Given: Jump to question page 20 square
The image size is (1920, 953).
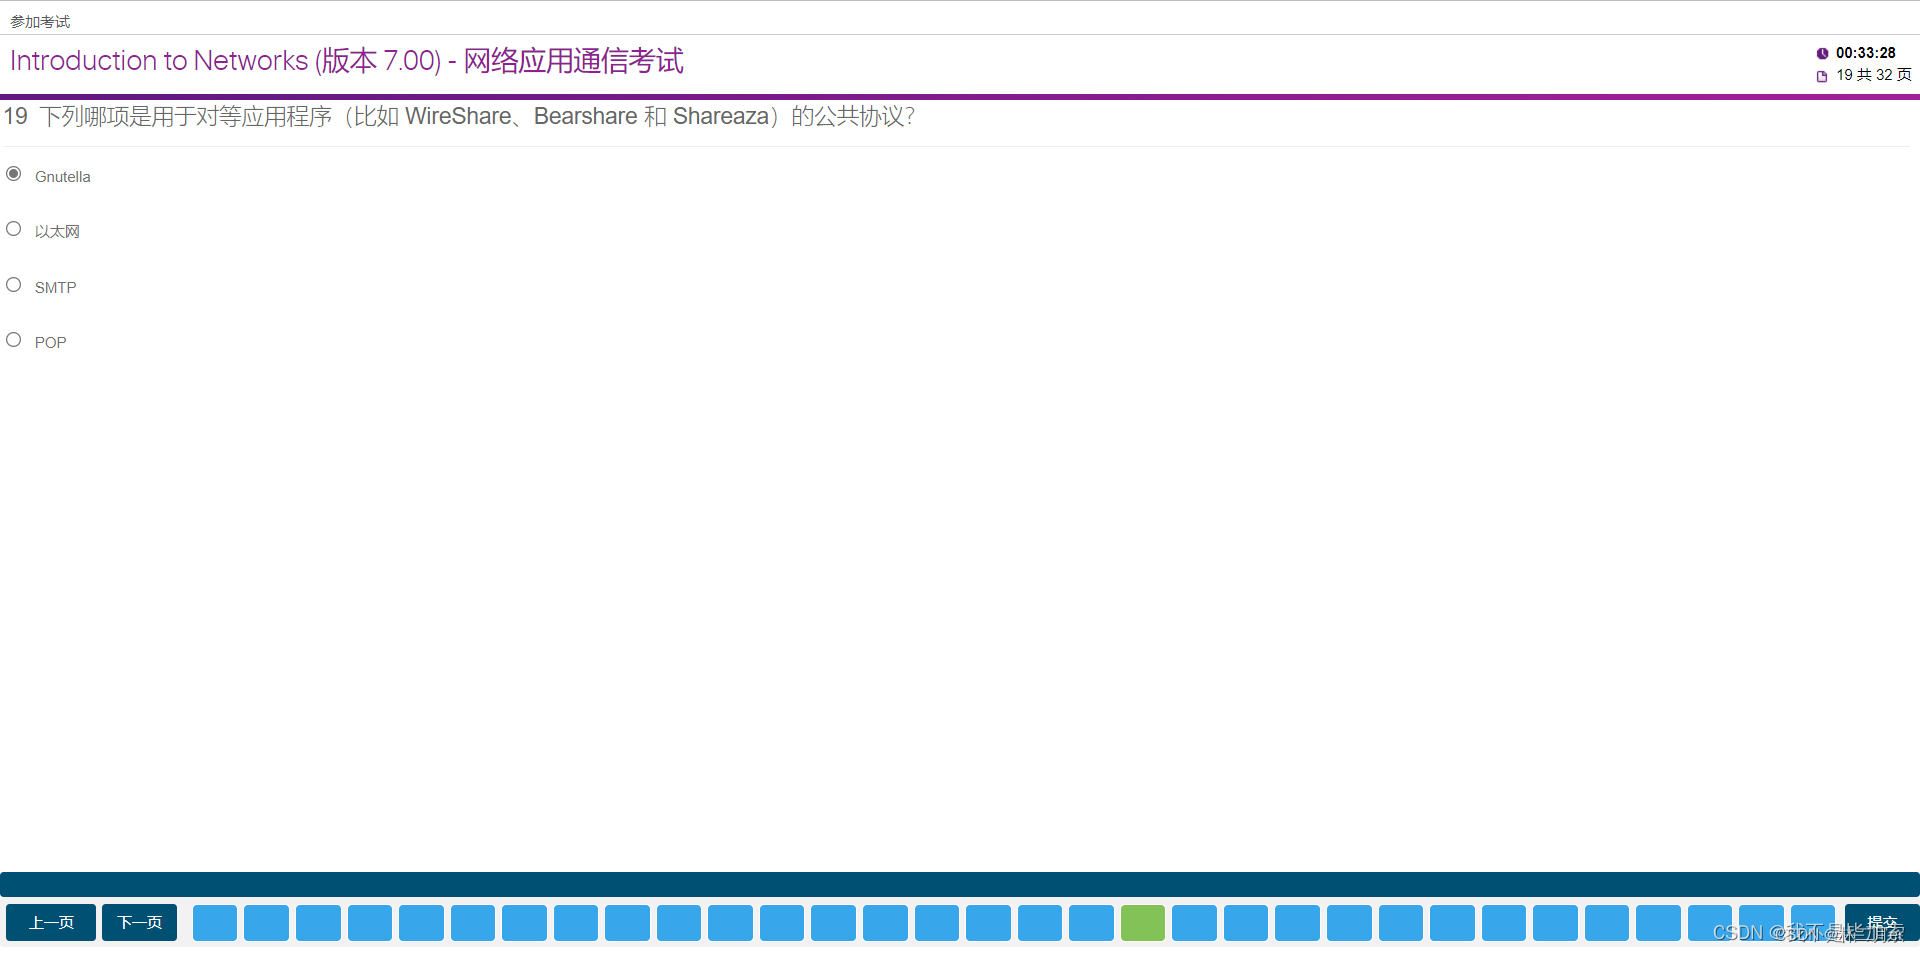Looking at the screenshot, I should [1194, 922].
